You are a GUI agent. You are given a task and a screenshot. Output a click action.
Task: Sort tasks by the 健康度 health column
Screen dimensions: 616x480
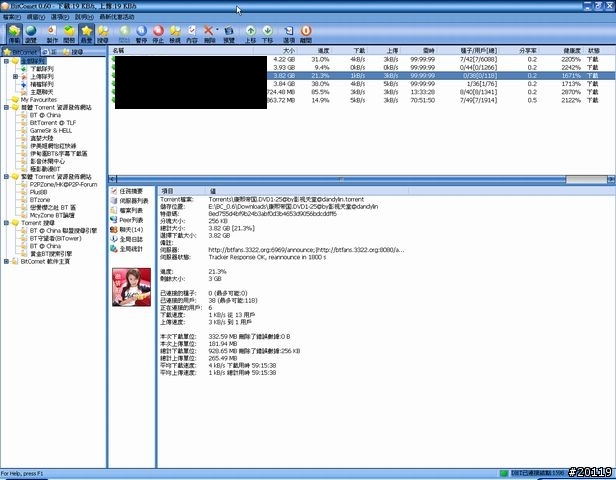(x=562, y=51)
